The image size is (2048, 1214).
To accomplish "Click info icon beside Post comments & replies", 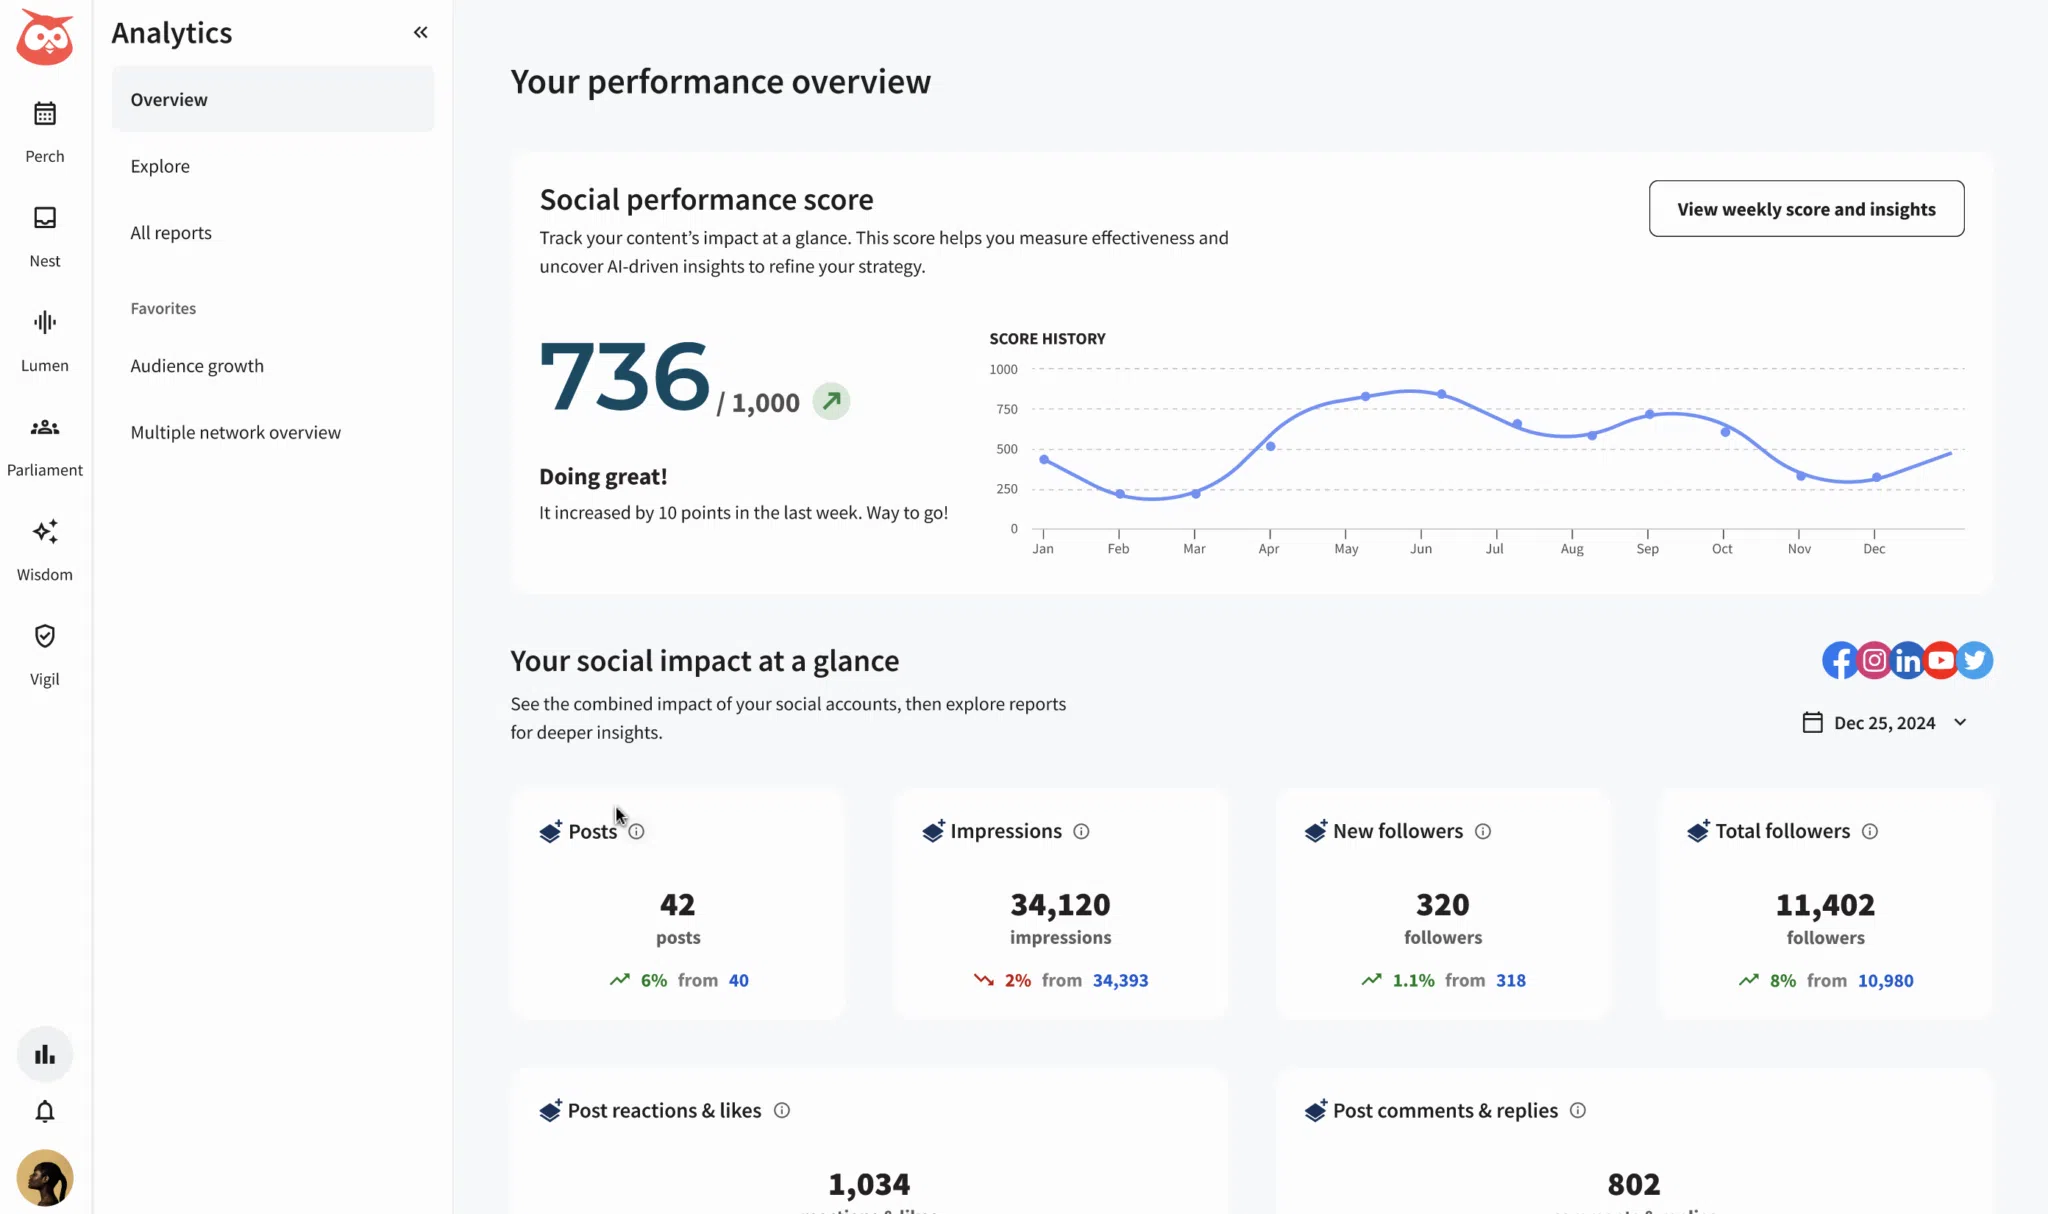I will 1578,1110.
